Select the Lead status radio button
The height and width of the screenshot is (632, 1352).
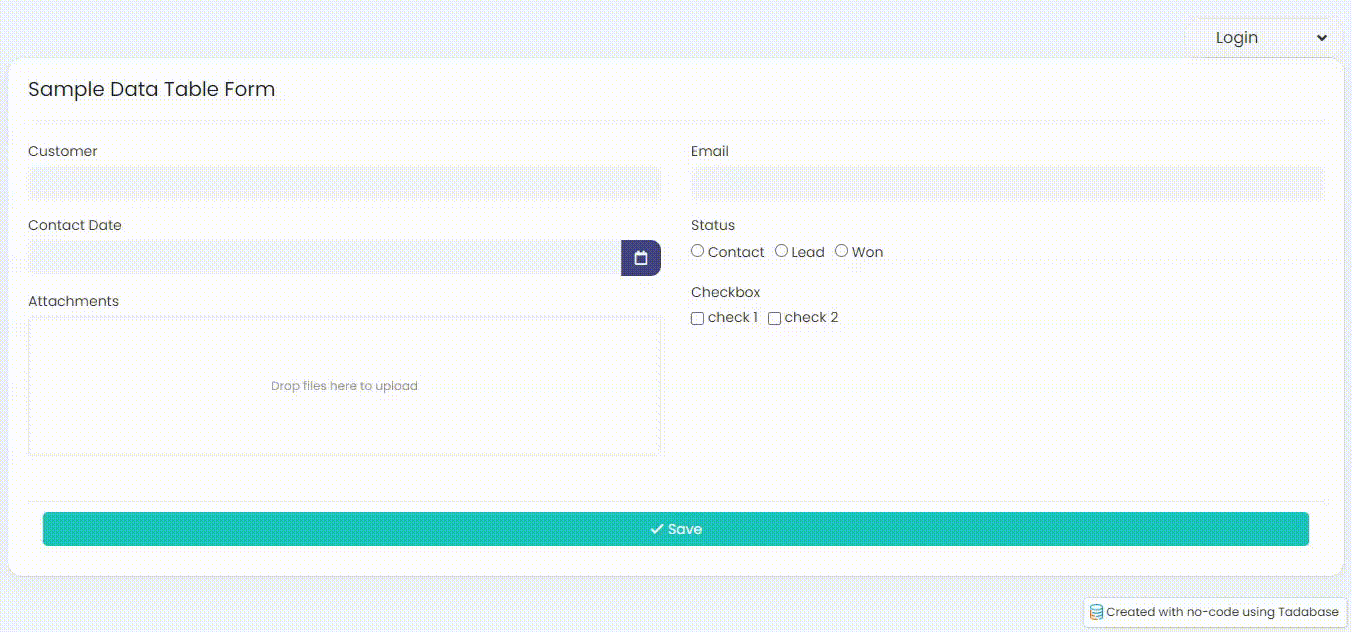click(x=782, y=251)
